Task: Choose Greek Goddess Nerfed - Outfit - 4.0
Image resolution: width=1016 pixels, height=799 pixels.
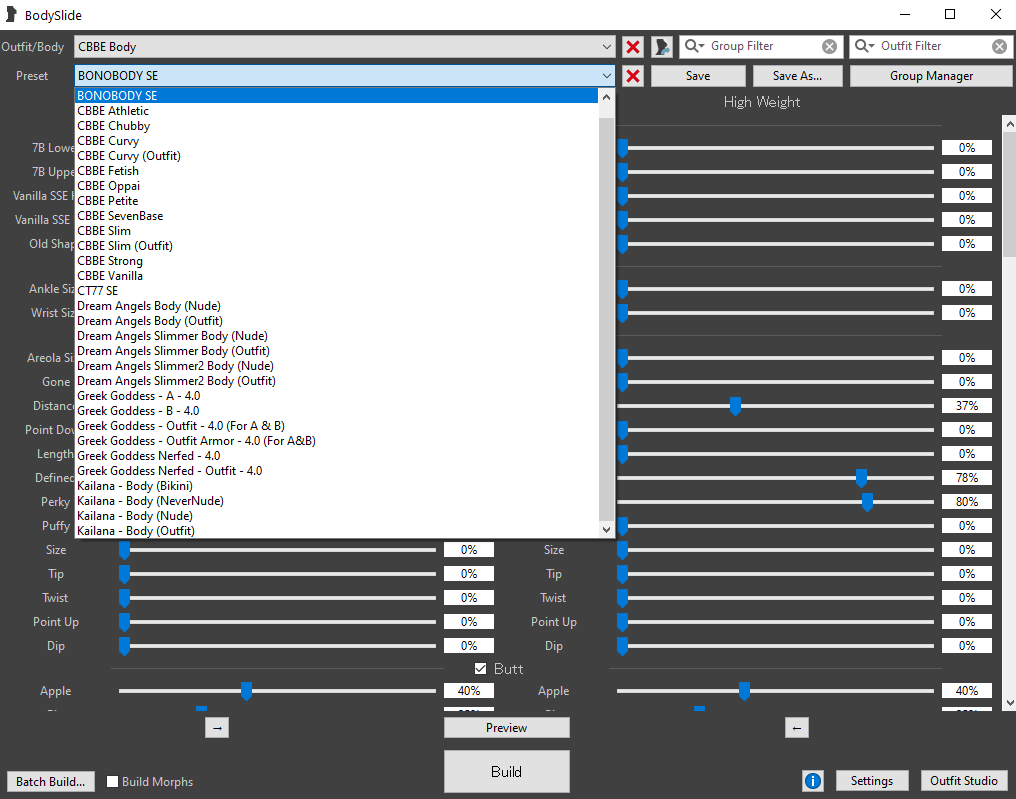Action: [x=336, y=470]
